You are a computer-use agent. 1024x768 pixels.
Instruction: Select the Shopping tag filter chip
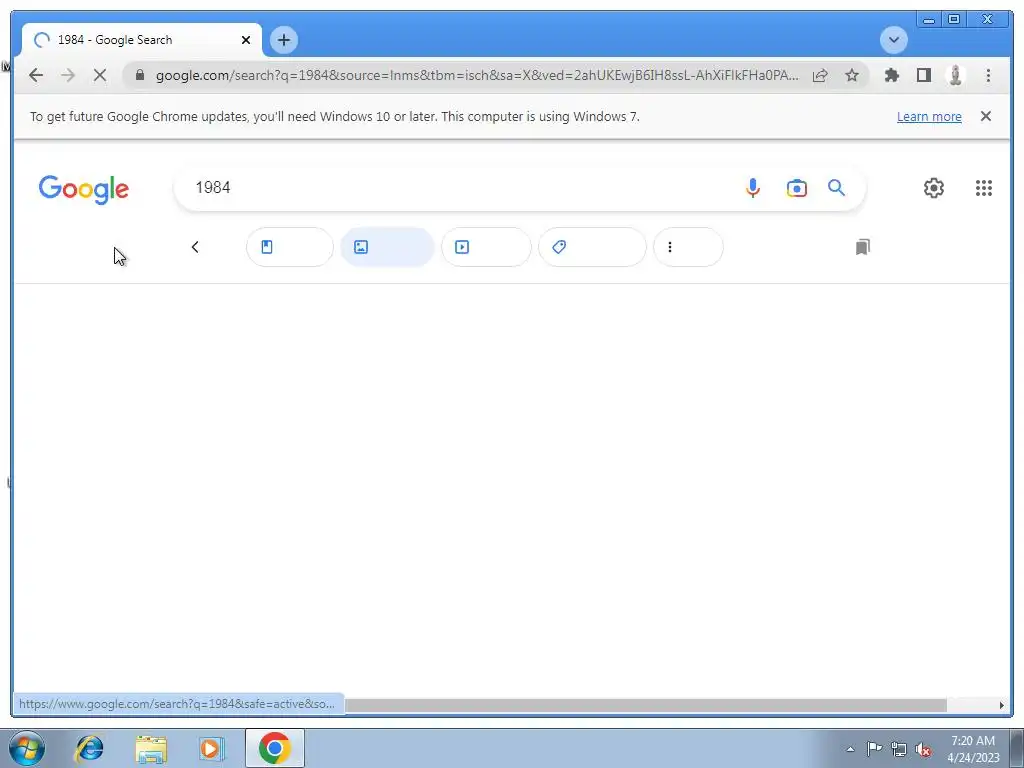click(x=592, y=247)
